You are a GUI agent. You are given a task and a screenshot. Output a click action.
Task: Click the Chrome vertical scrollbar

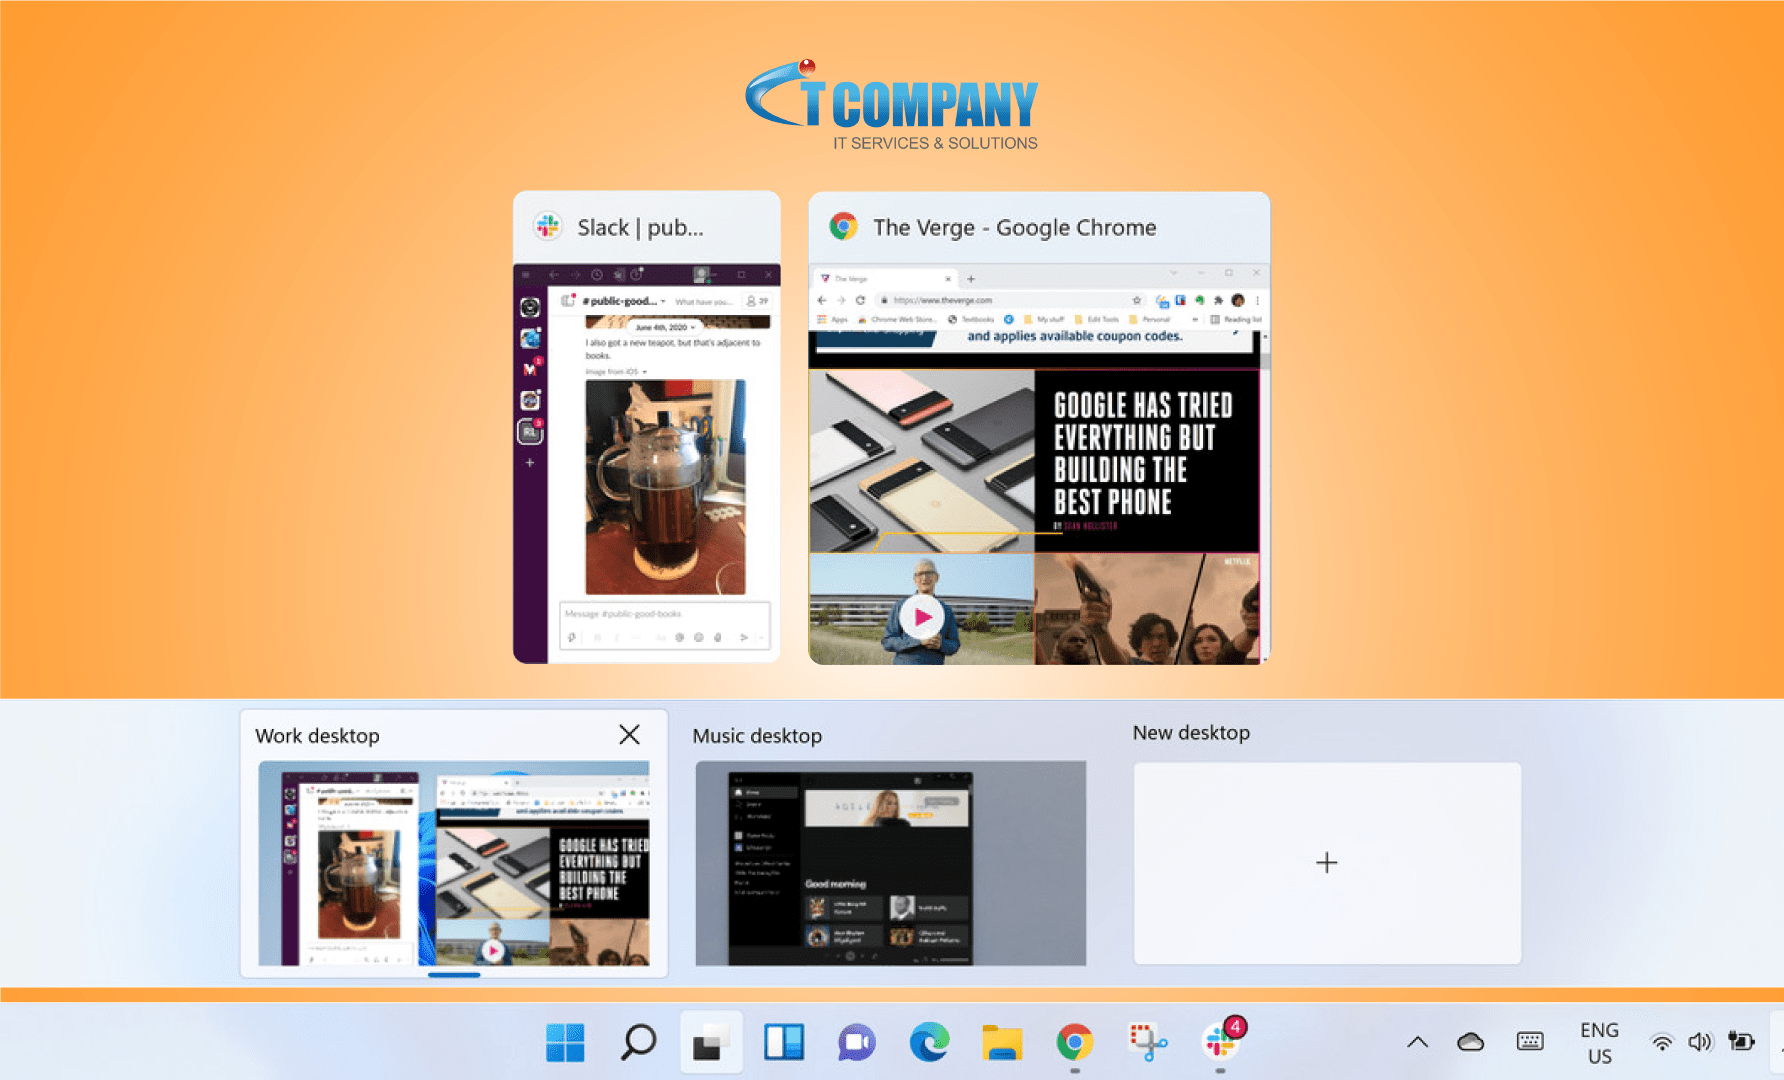[x=1265, y=498]
